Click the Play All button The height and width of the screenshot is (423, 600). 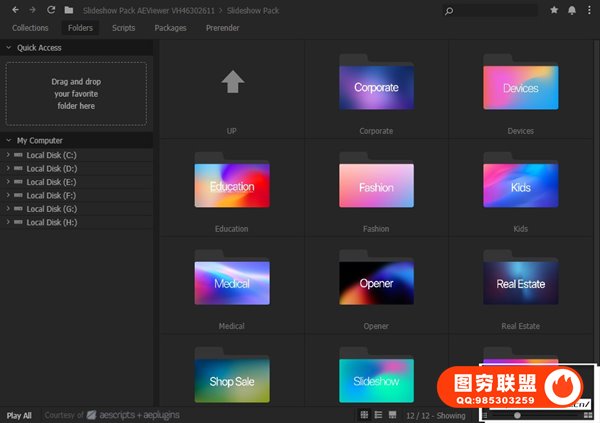pyautogui.click(x=19, y=415)
